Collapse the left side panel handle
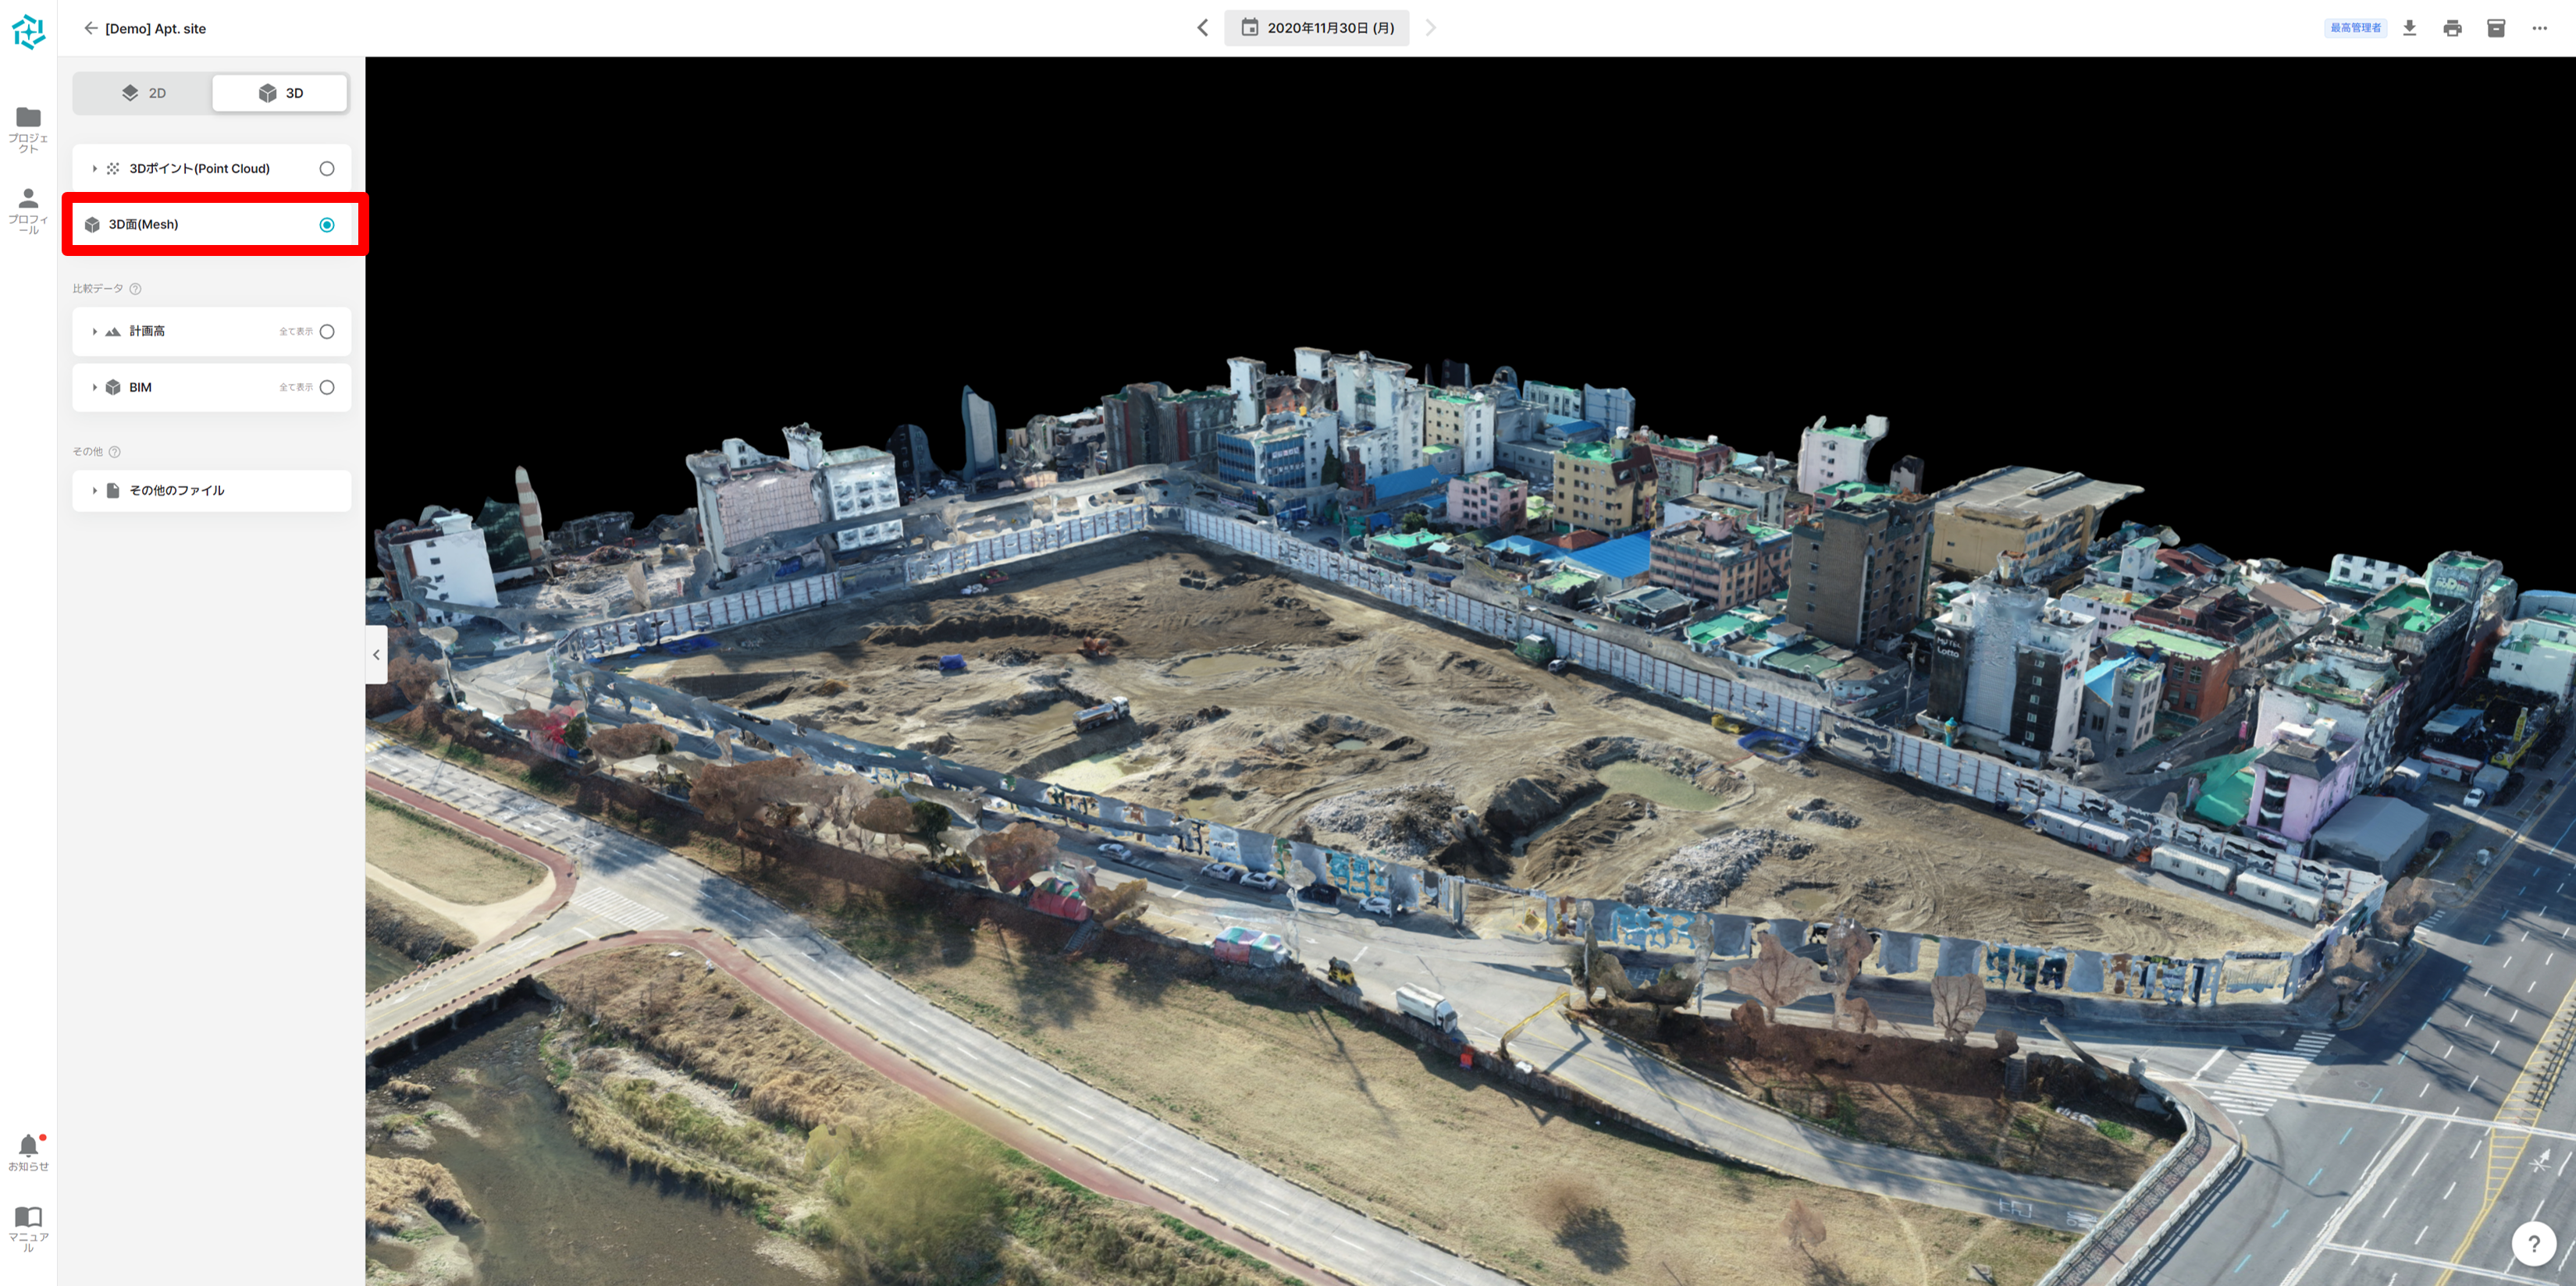 coord(376,655)
